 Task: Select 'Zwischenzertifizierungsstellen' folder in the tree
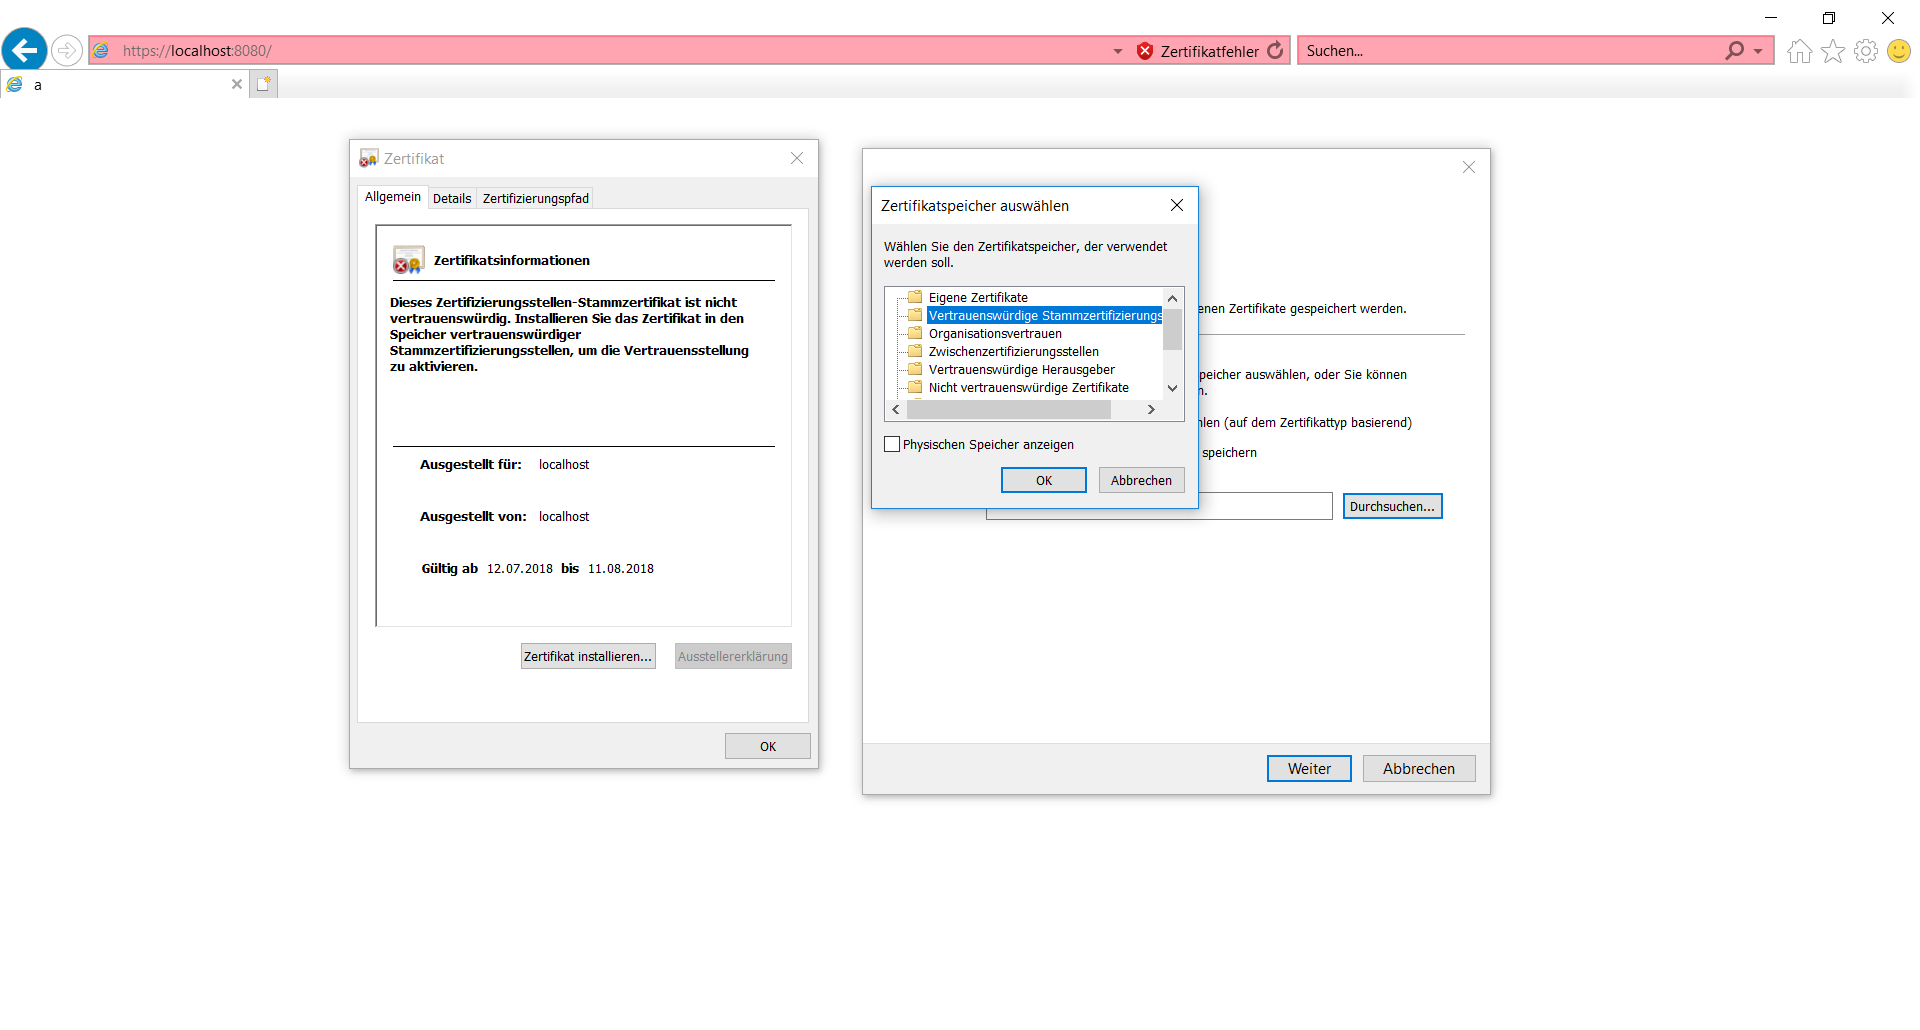(x=1013, y=352)
